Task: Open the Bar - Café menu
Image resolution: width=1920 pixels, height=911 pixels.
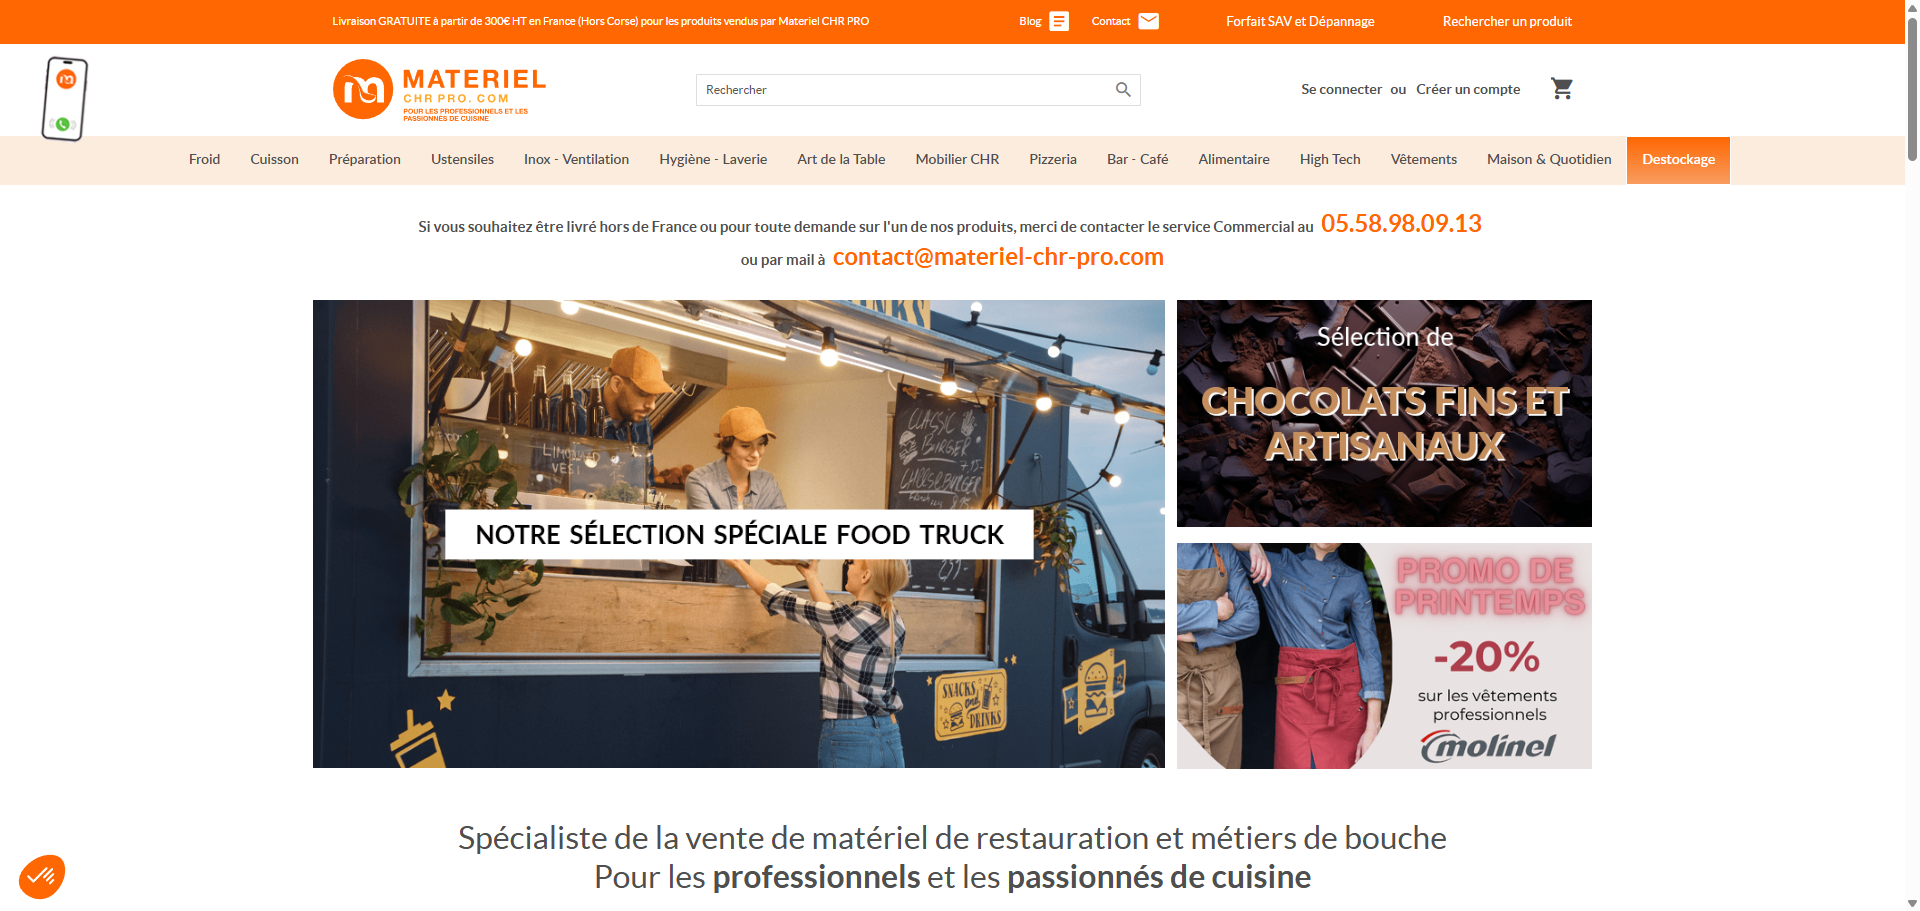Action: [x=1137, y=160]
